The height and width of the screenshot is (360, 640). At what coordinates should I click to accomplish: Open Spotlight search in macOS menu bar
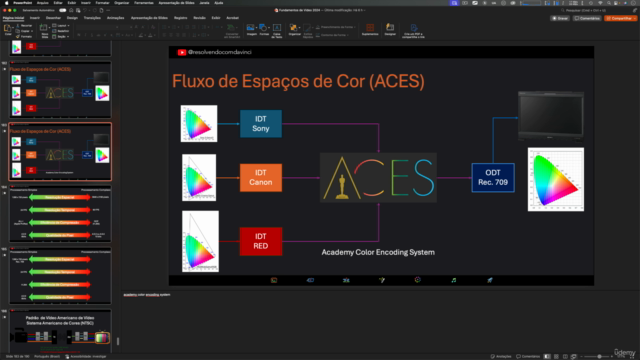pyautogui.click(x=609, y=3)
